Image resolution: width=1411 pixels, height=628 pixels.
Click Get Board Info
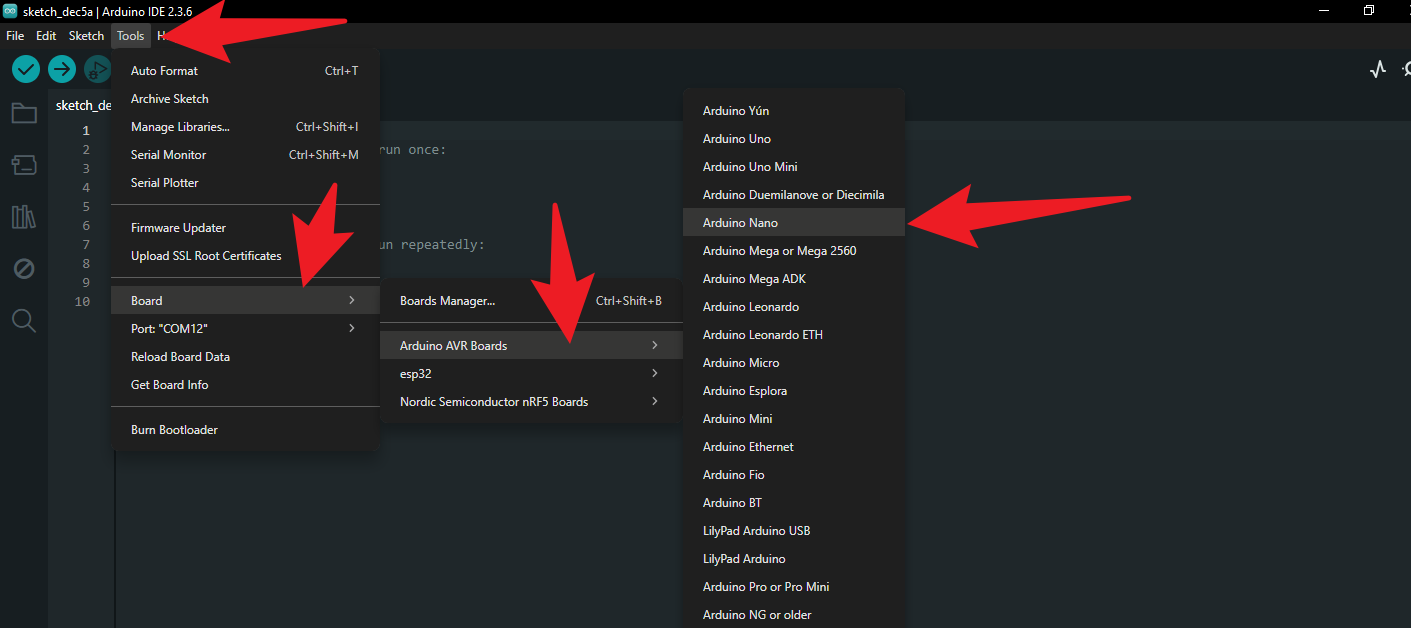click(245, 385)
